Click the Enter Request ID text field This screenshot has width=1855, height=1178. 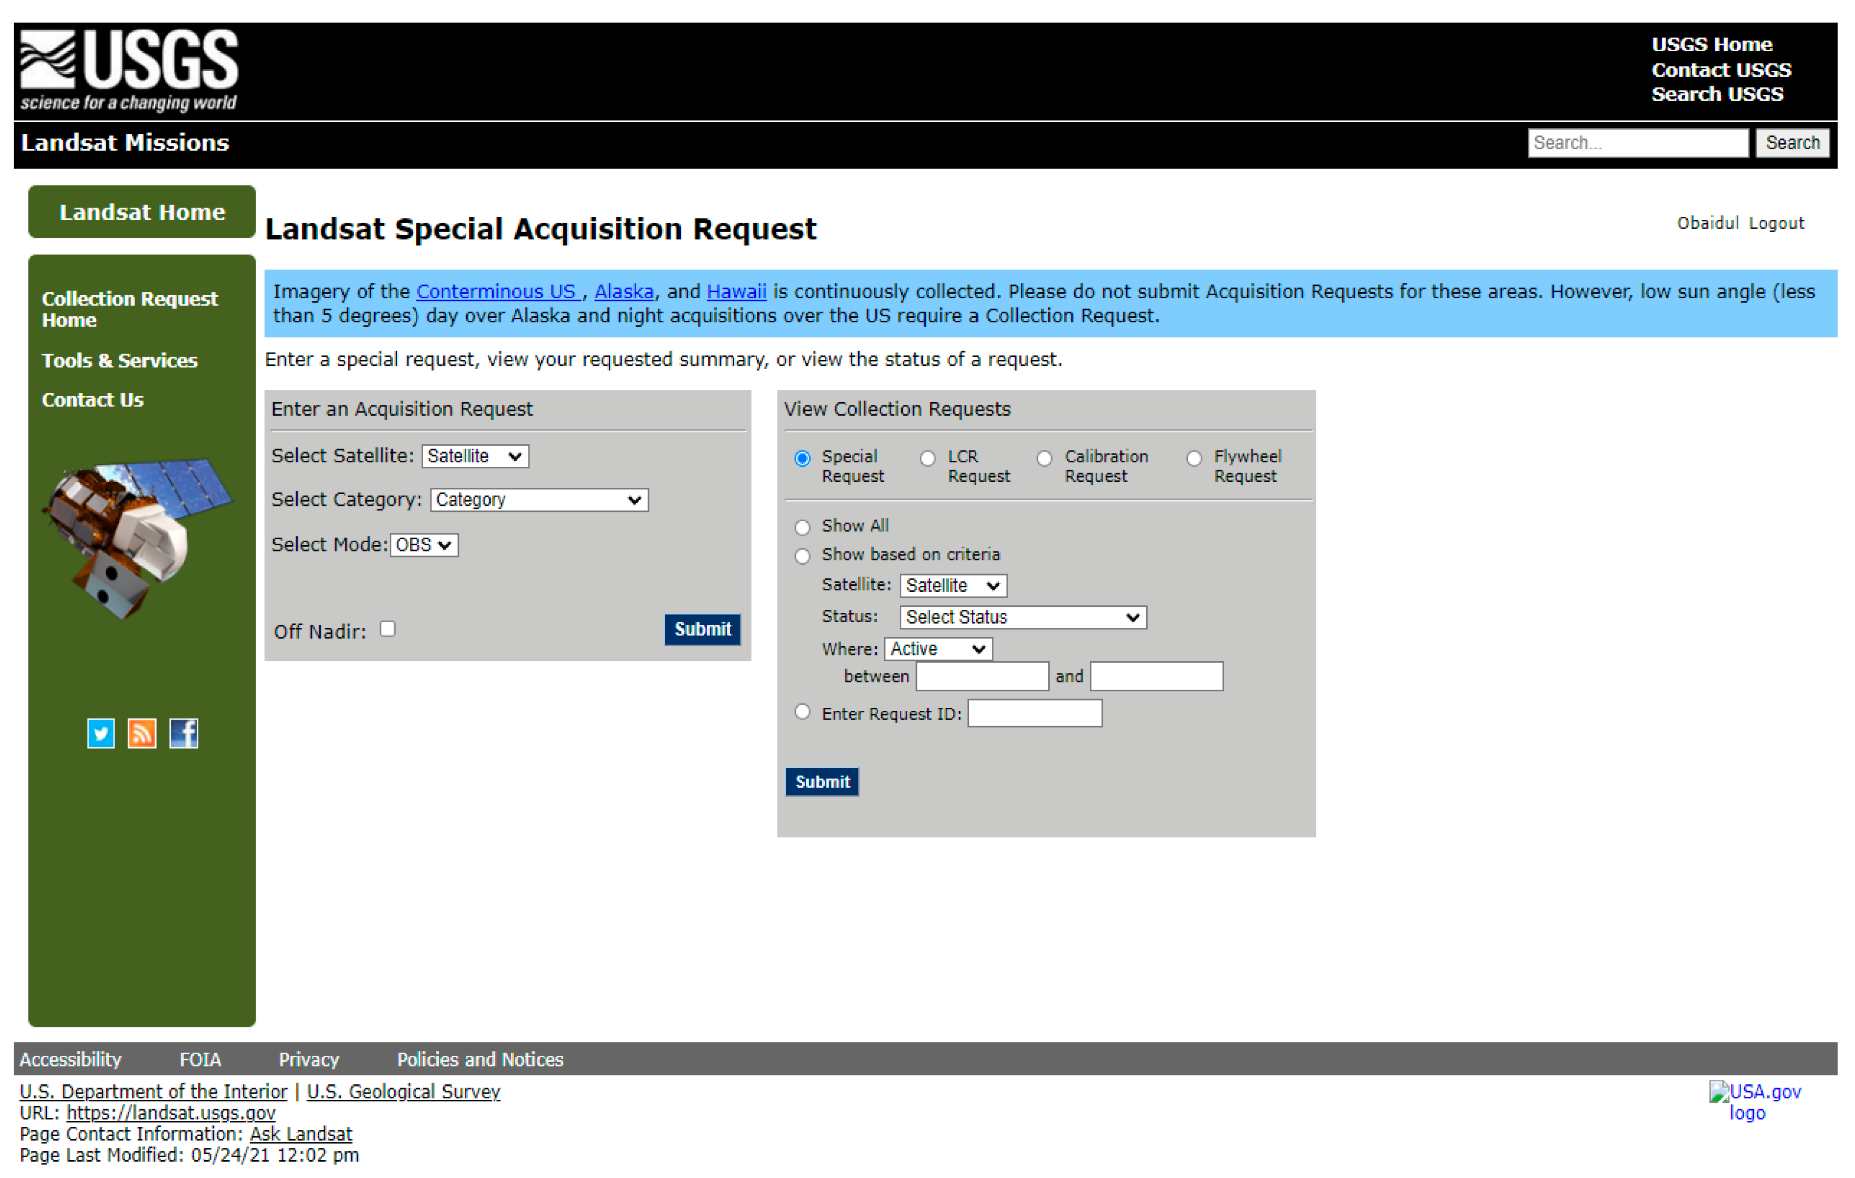(x=1034, y=713)
